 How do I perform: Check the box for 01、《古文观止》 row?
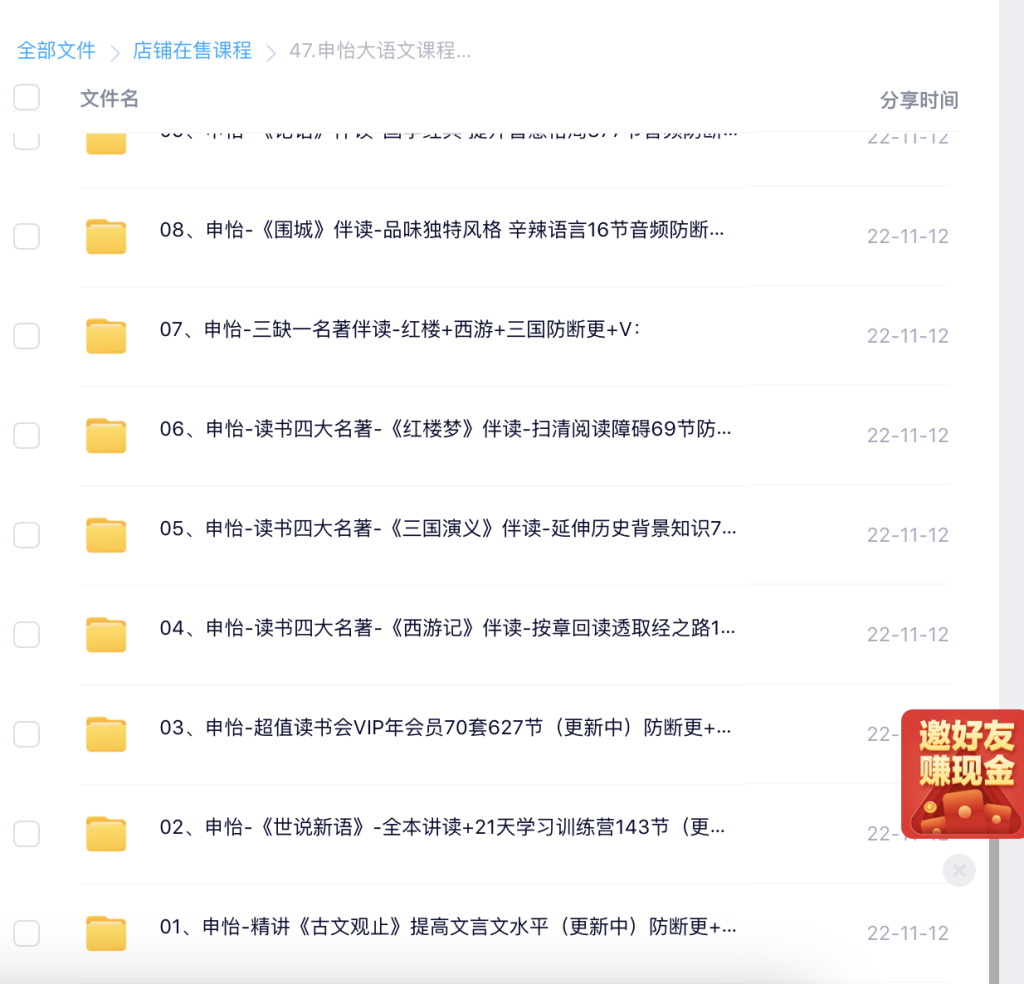(27, 933)
